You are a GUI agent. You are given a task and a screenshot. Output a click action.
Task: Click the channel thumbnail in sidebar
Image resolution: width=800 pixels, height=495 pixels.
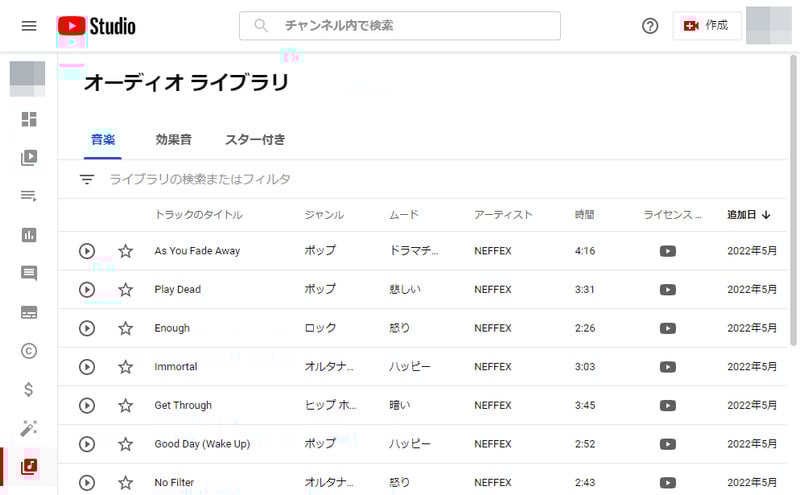point(28,79)
